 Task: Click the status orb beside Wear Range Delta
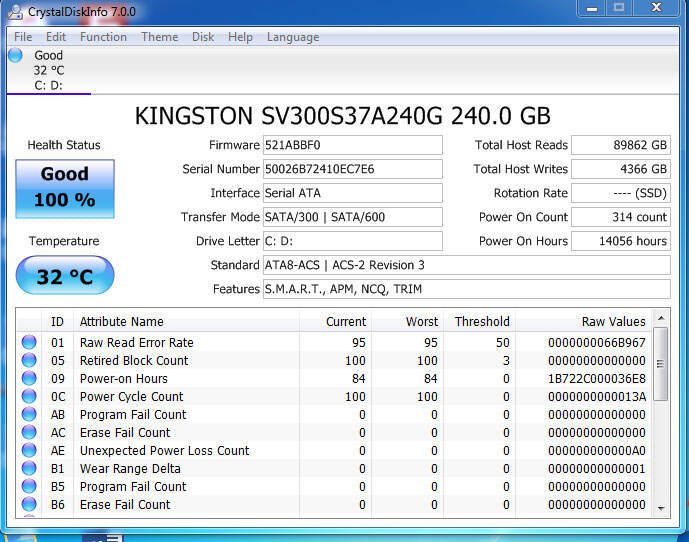click(x=29, y=469)
